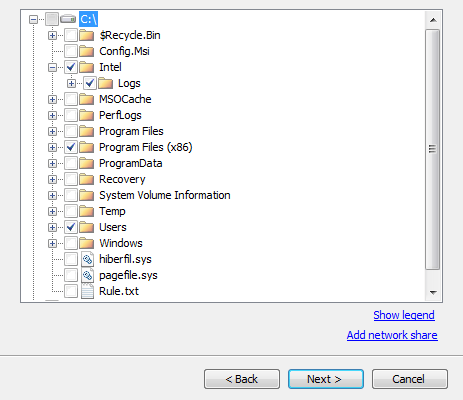Click the hiberfil.sys system file icon

87,259
